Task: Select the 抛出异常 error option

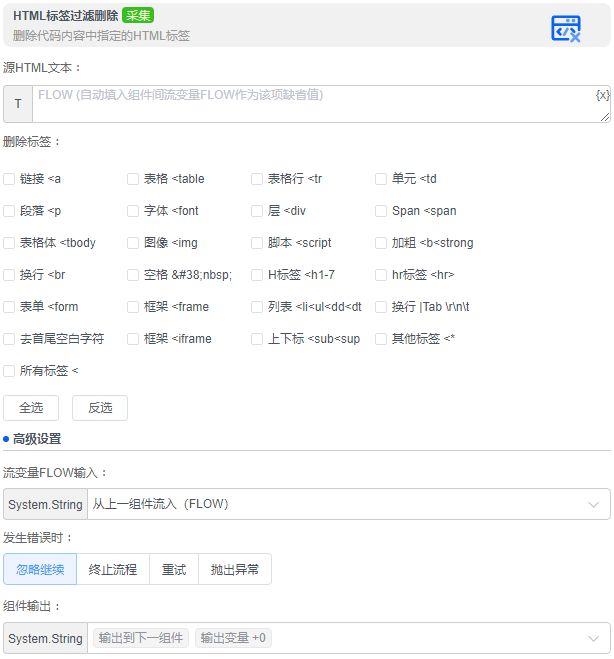Action: pos(235,569)
